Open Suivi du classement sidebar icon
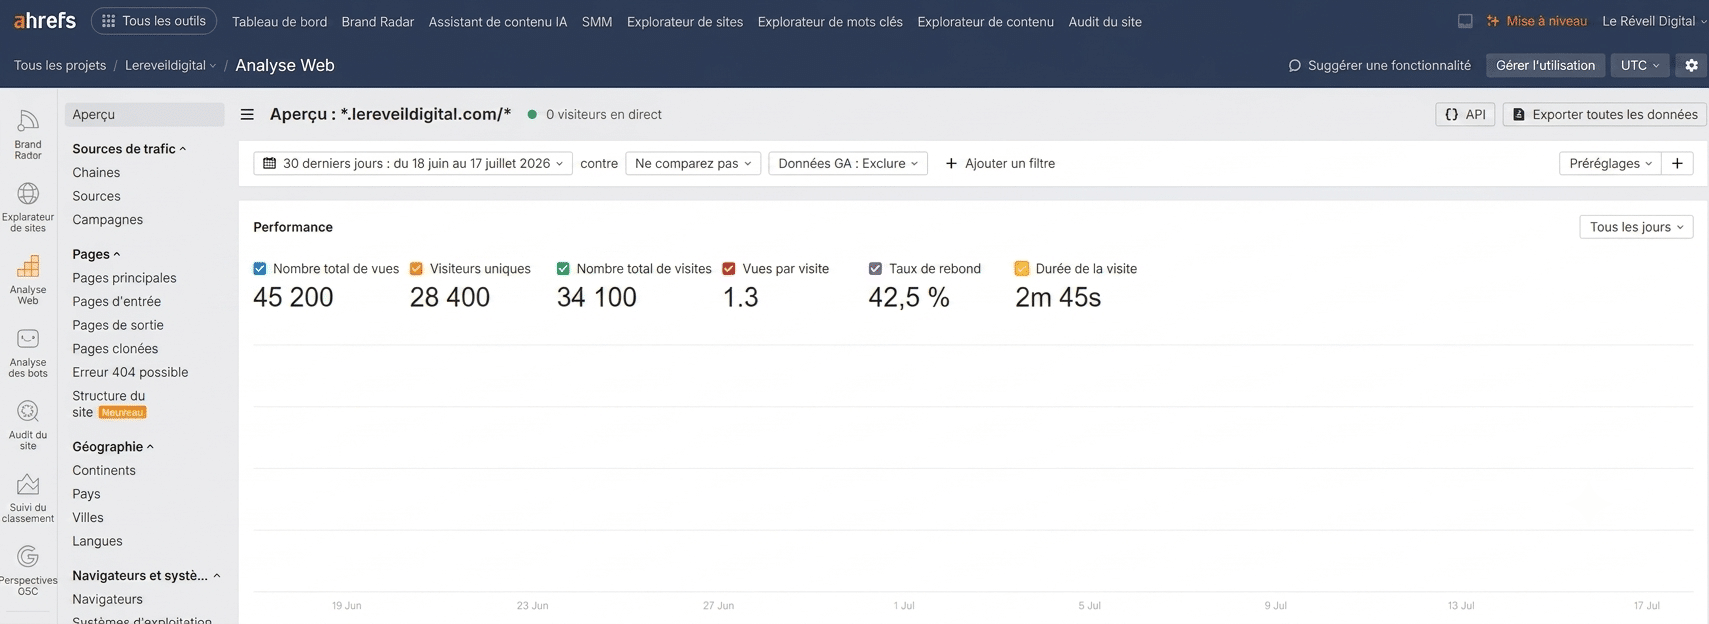The image size is (1709, 624). pyautogui.click(x=28, y=498)
